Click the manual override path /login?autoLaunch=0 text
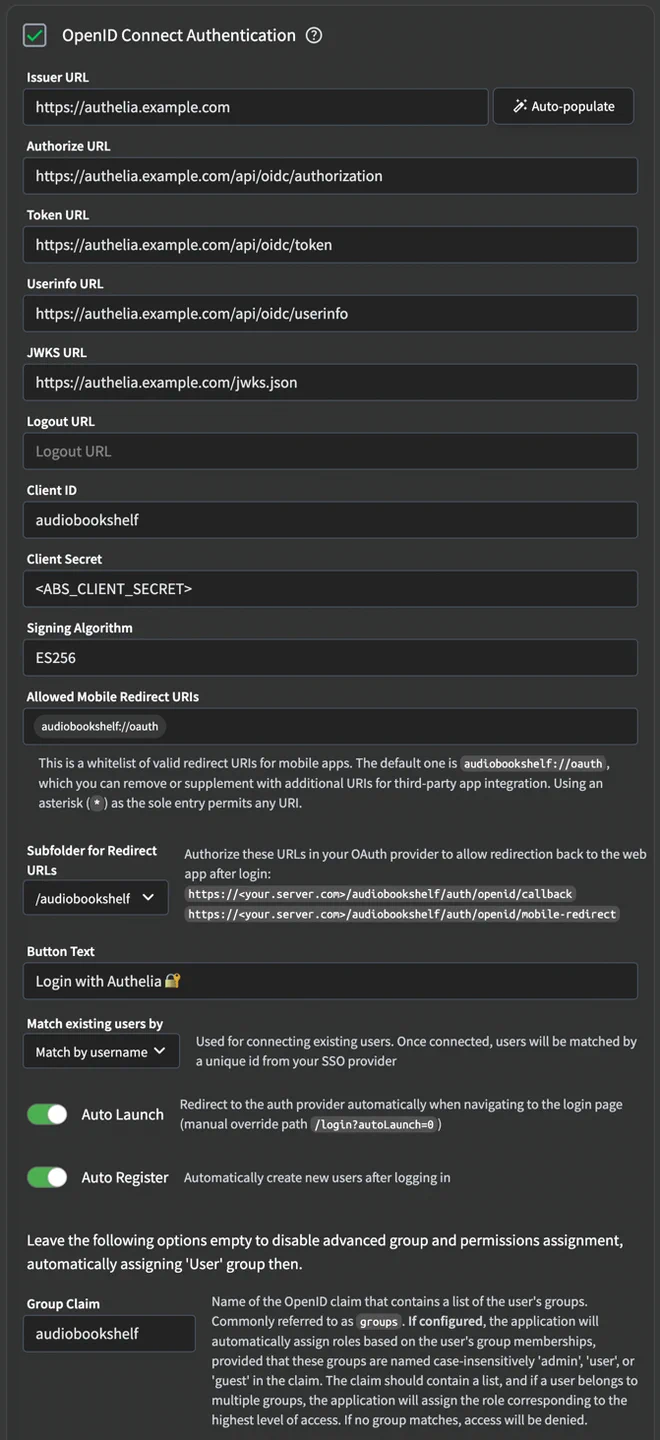 375,1124
